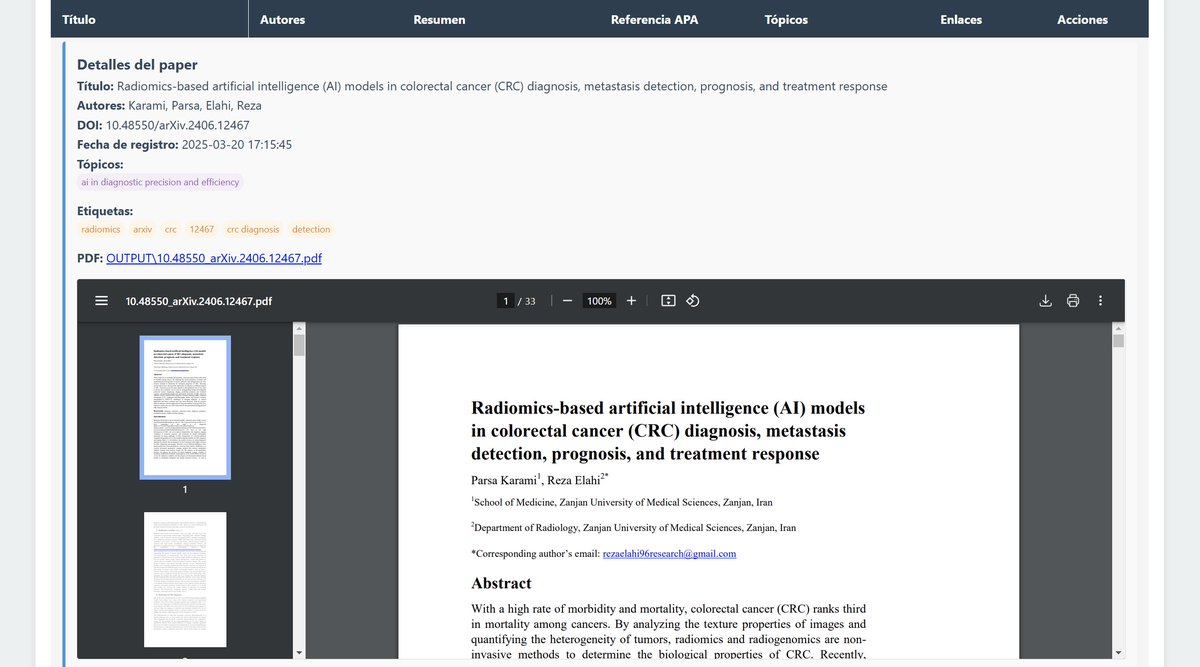Toggle the thumbnail sidebar with the hamburger icon
The height and width of the screenshot is (667, 1200).
tap(101, 300)
